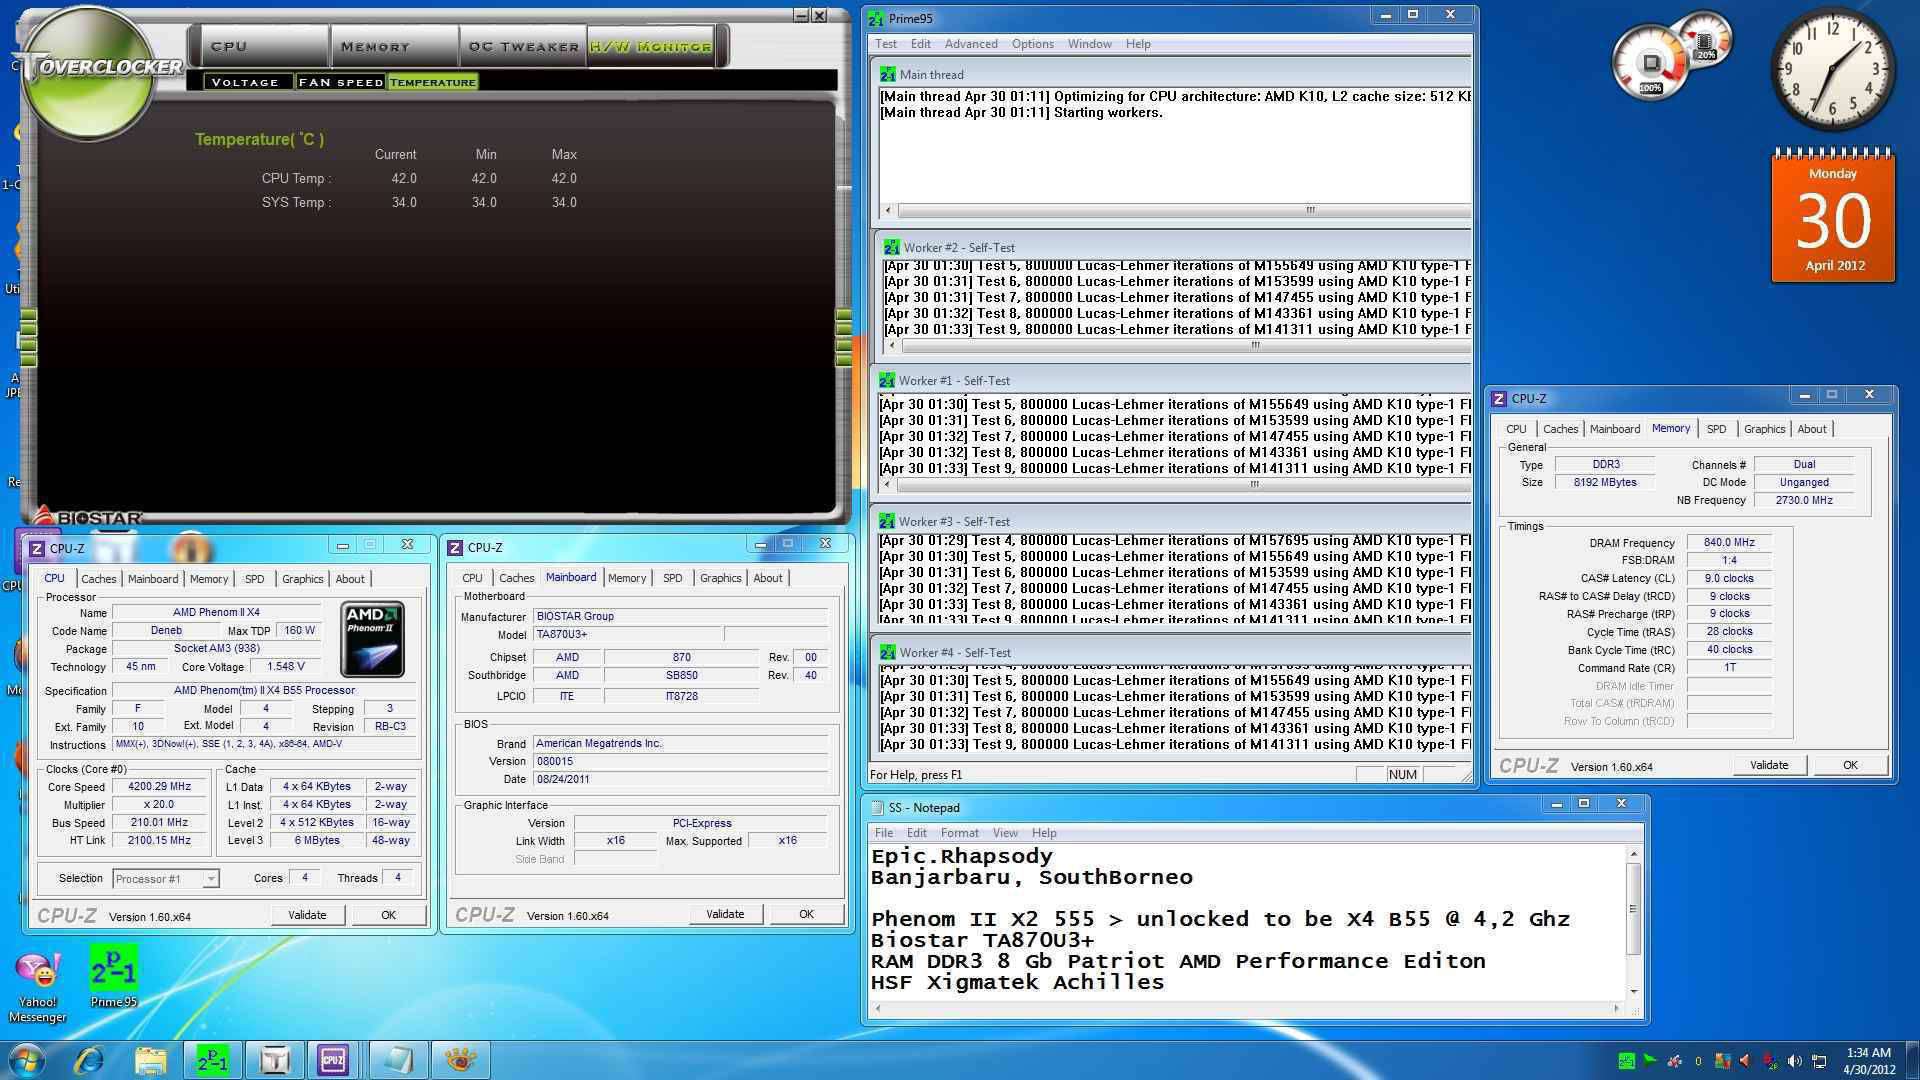Open the white speaker volume tray icon

[1795, 1061]
